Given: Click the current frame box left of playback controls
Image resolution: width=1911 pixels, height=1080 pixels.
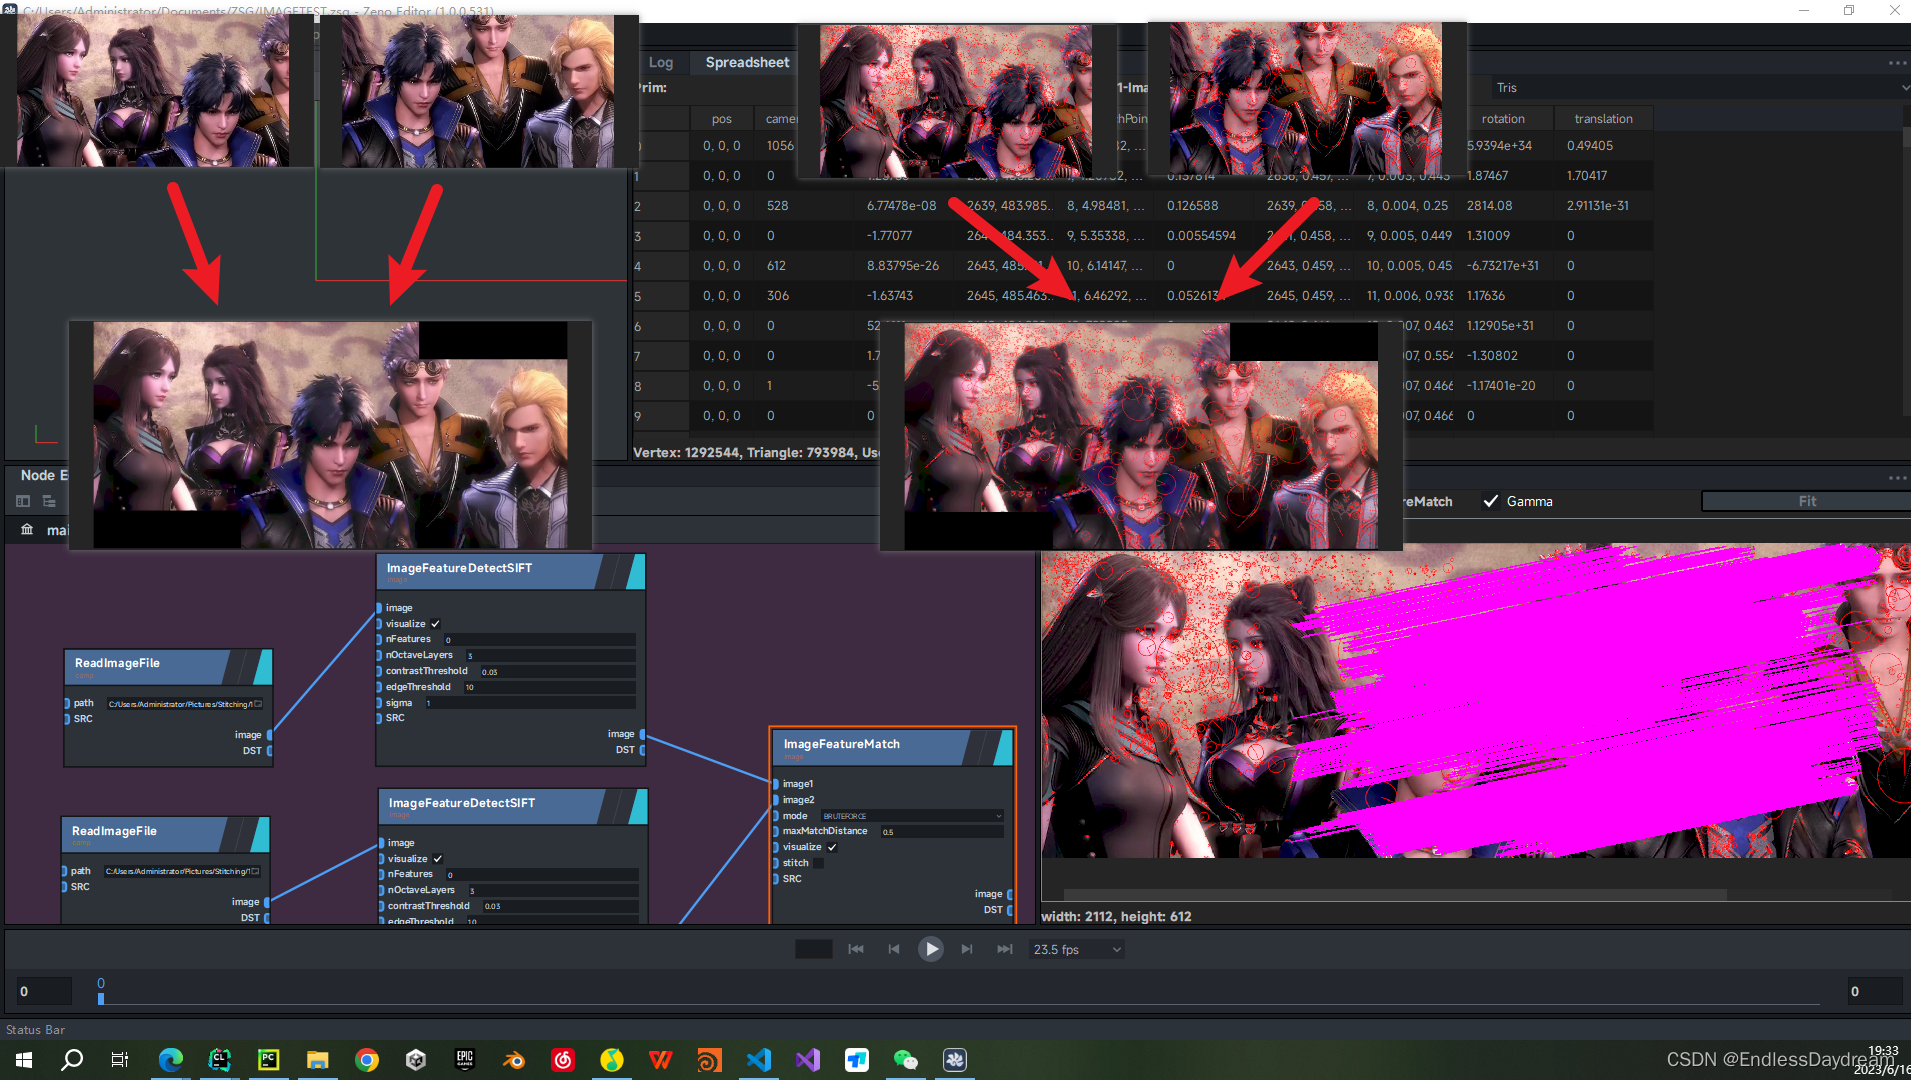Looking at the screenshot, I should 813,949.
